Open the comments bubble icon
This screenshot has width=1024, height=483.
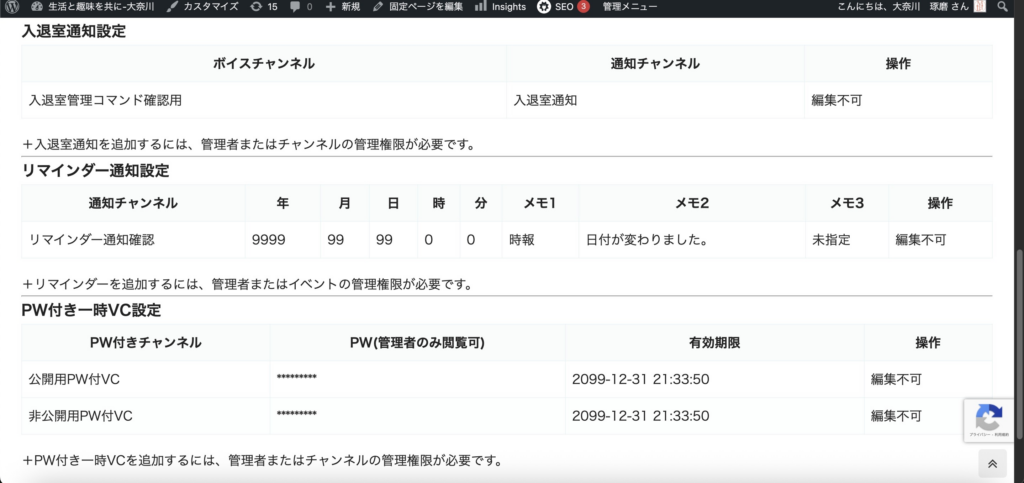click(300, 7)
